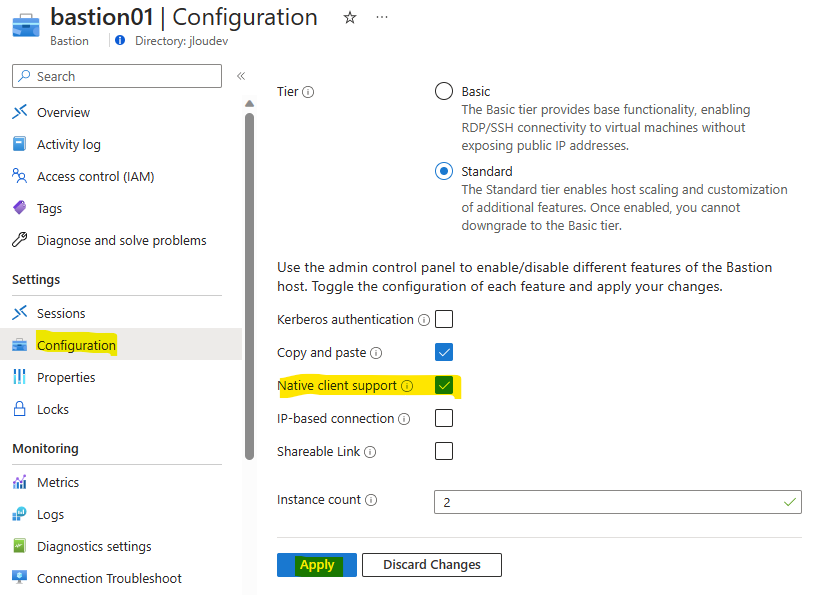
Task: Favorite this page with the star icon
Action: [350, 18]
